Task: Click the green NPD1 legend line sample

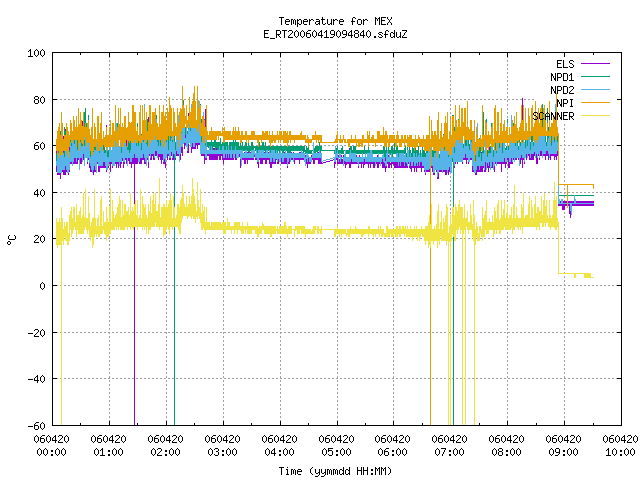Action: click(x=595, y=76)
